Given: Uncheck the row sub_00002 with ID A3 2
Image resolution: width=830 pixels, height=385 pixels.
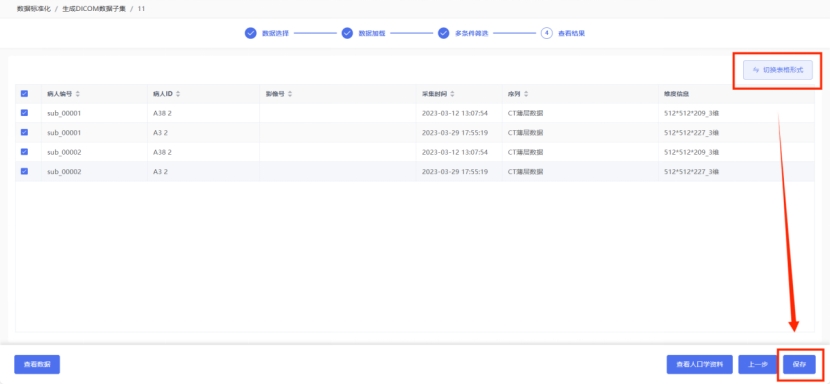Looking at the screenshot, I should pos(24,172).
